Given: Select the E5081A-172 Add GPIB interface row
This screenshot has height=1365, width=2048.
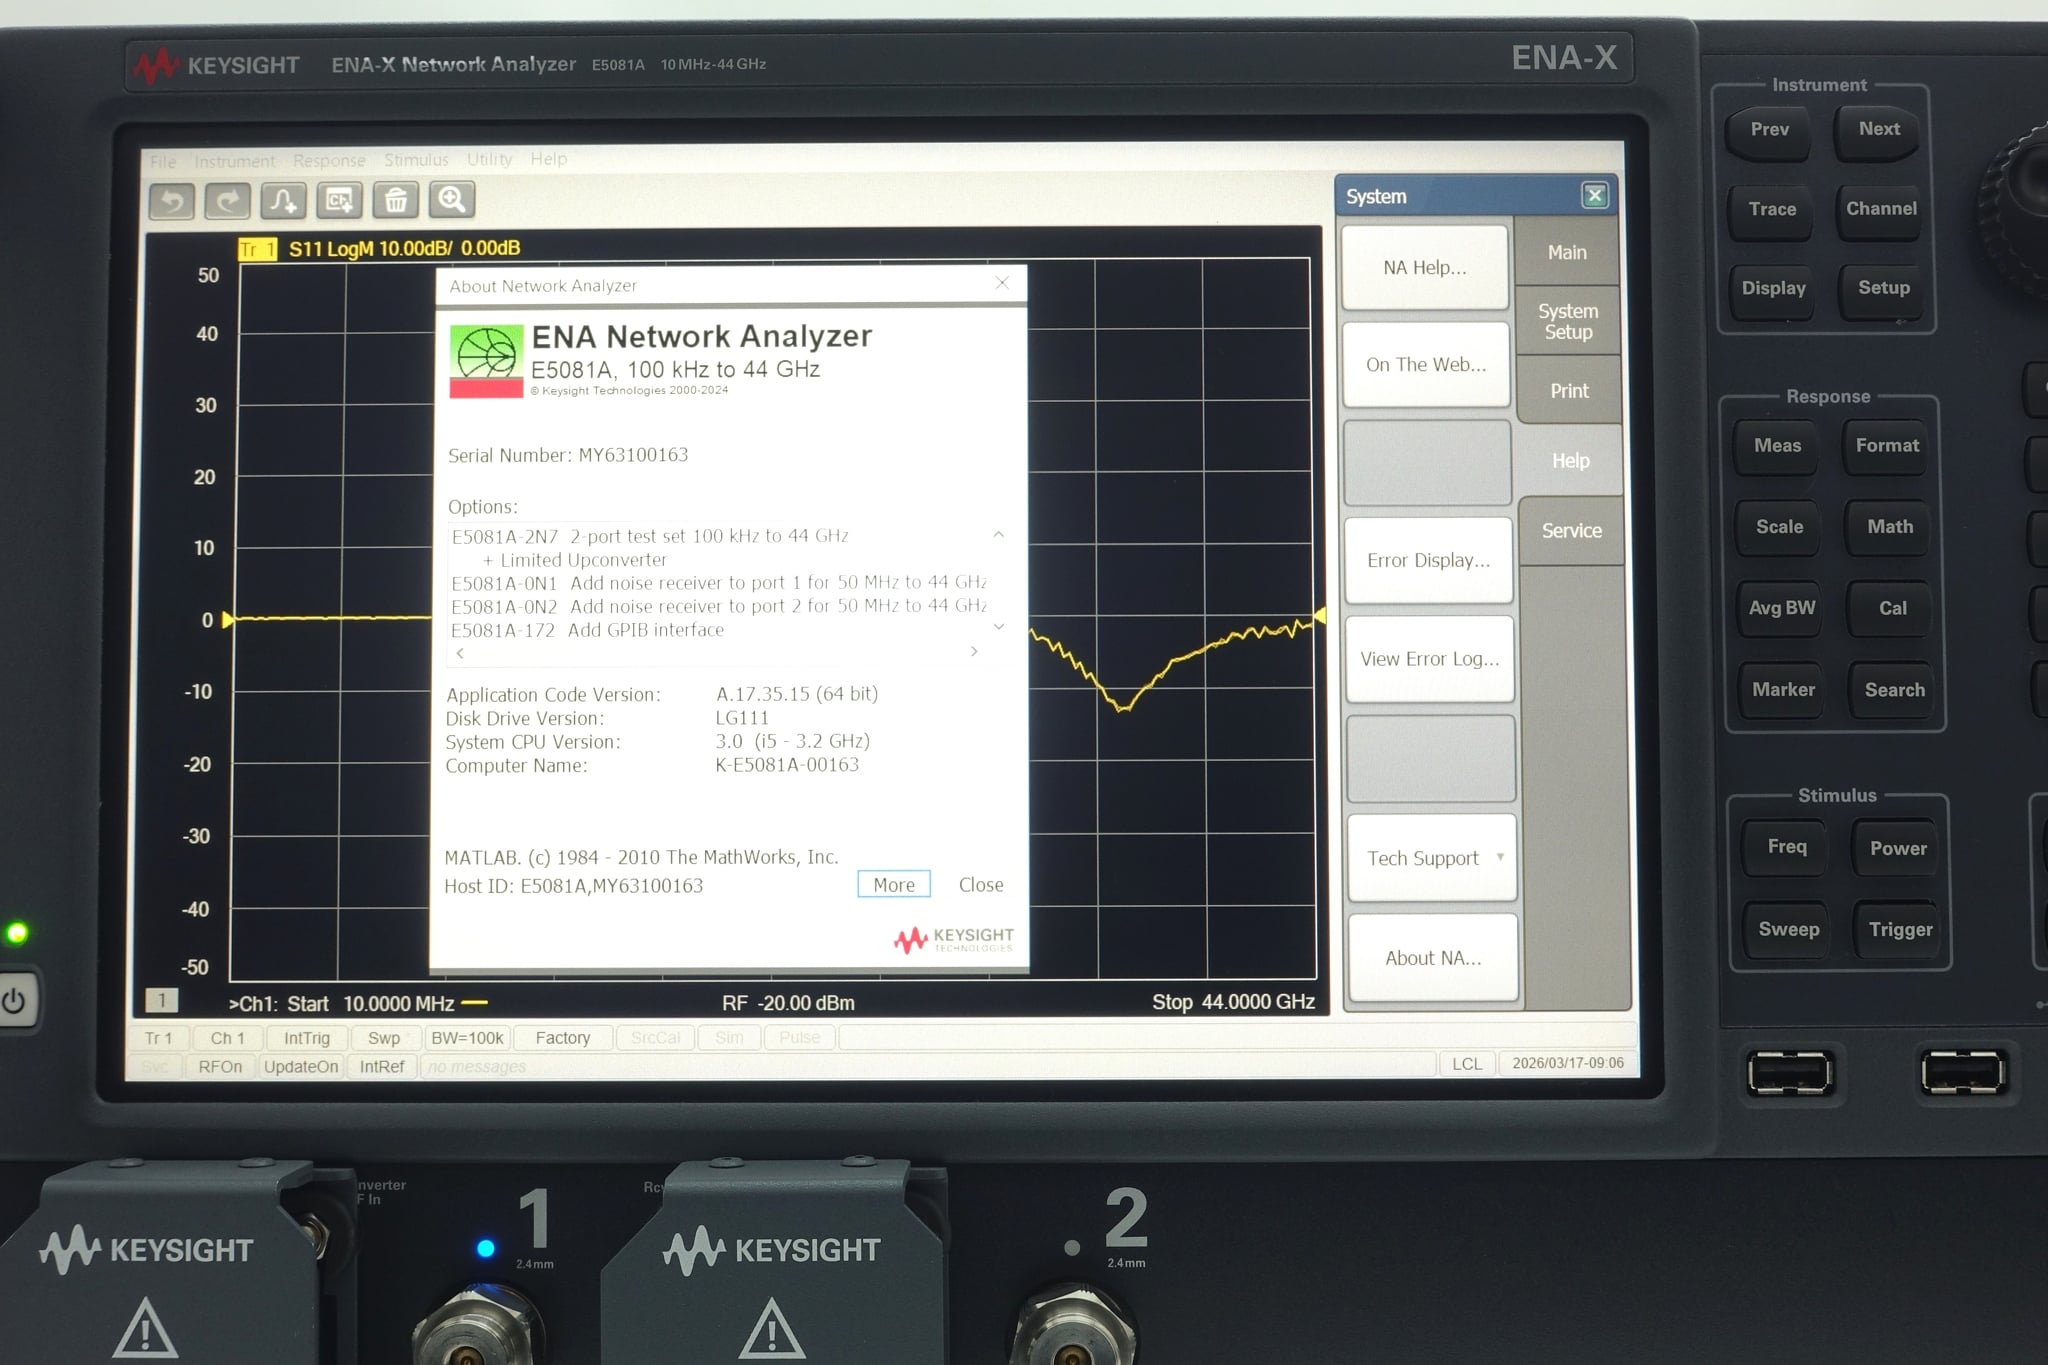Looking at the screenshot, I should pyautogui.click(x=588, y=630).
